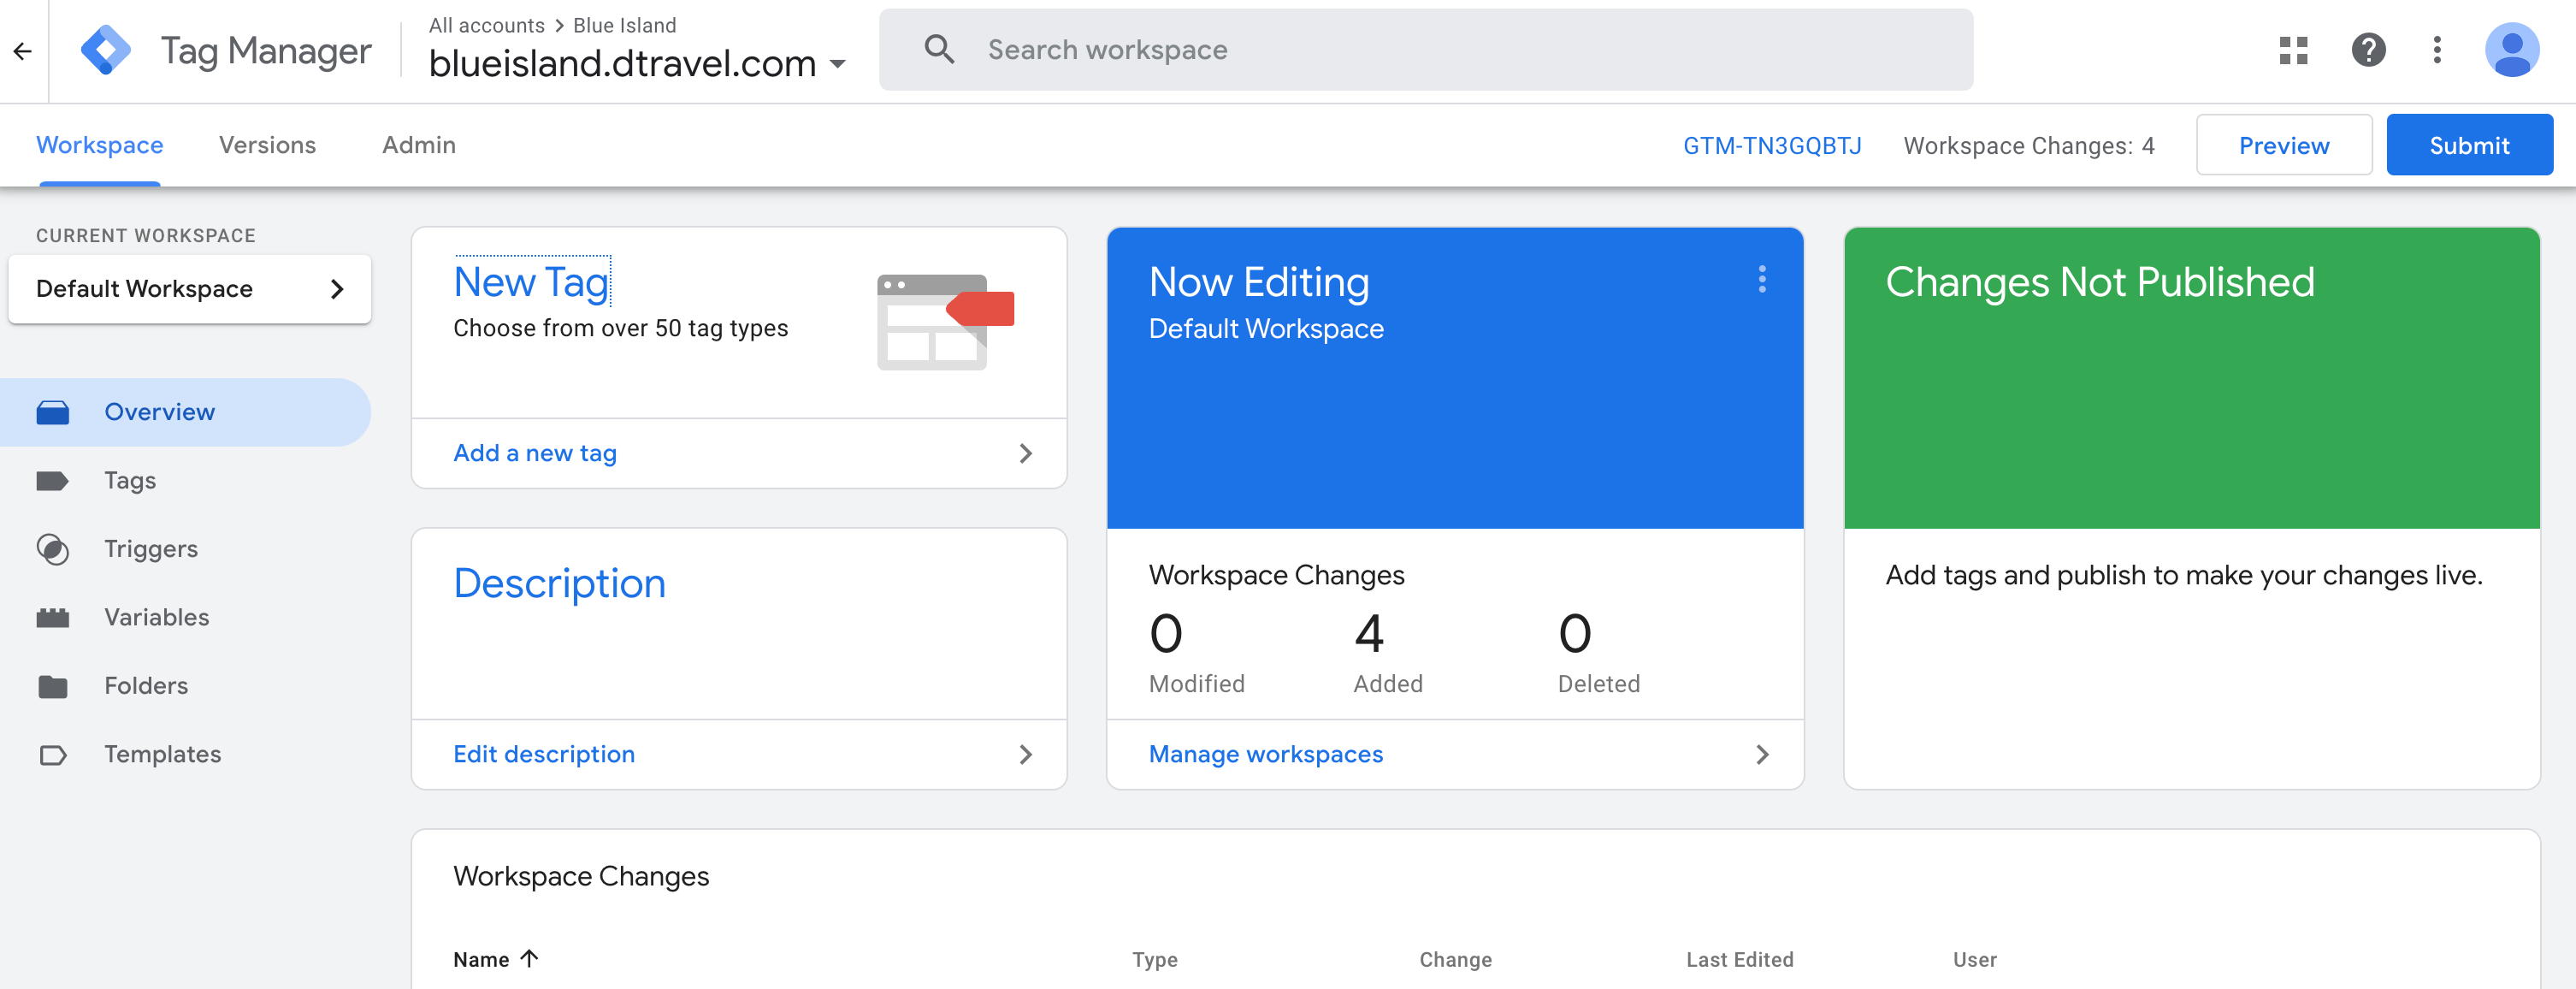This screenshot has width=2576, height=989.
Task: Click the Name column sort arrow
Action: pyautogui.click(x=529, y=958)
